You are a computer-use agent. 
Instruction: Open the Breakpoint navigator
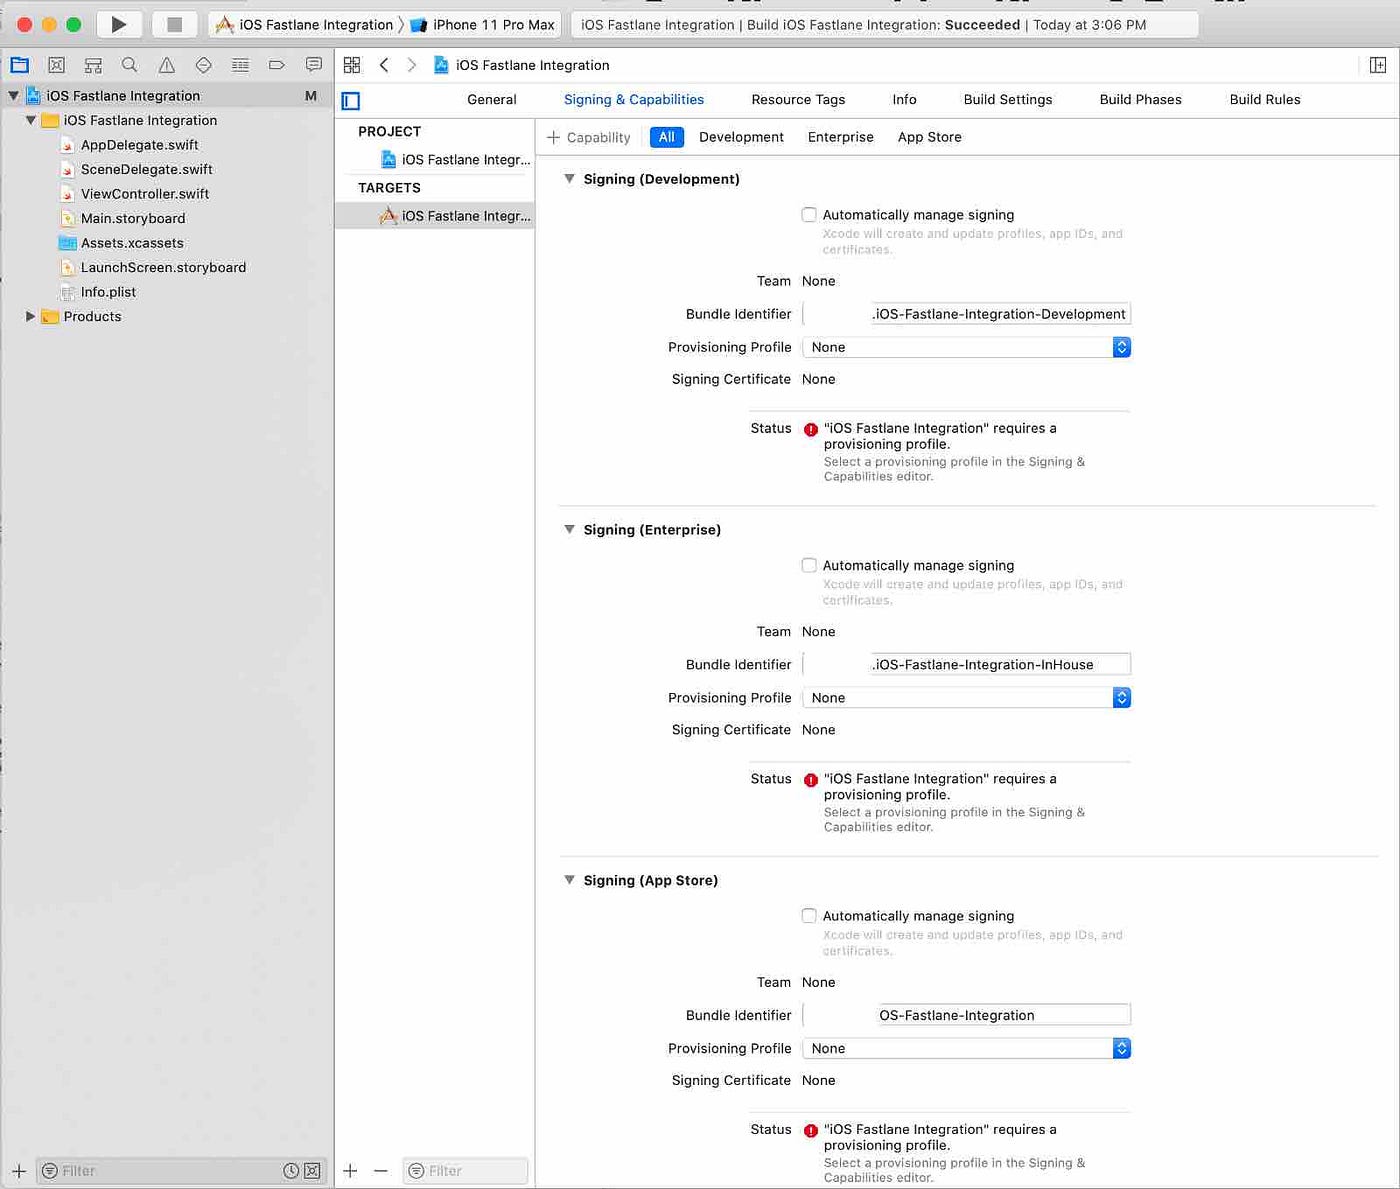coord(277,65)
